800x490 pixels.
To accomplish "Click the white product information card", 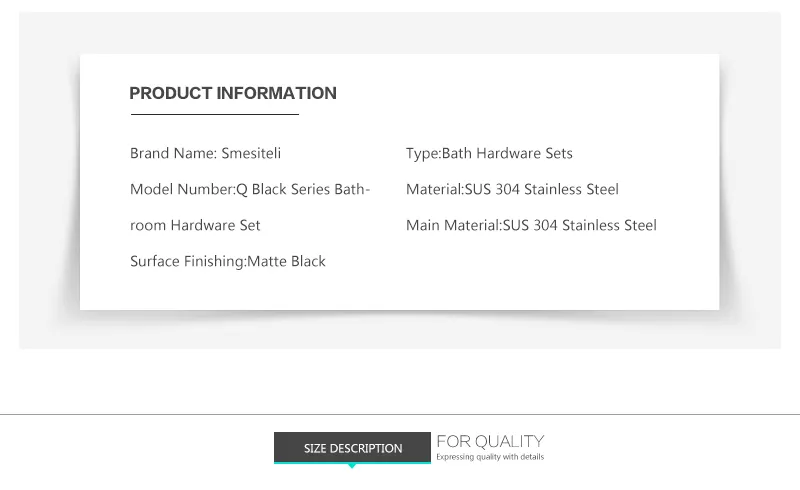I will (x=399, y=182).
